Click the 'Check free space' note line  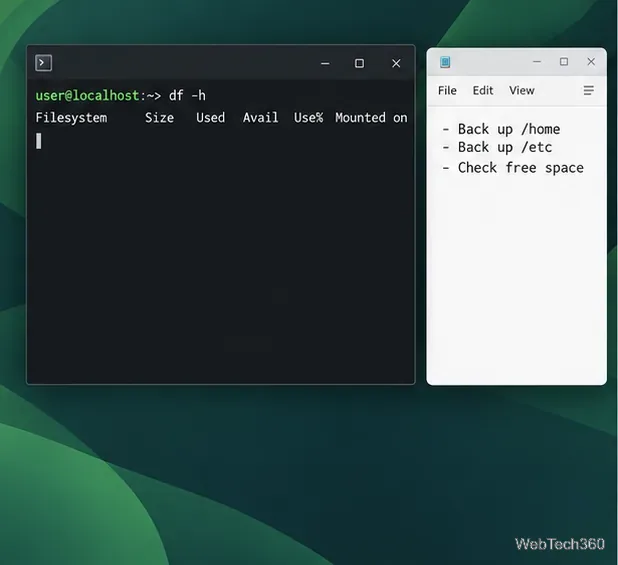click(x=513, y=168)
